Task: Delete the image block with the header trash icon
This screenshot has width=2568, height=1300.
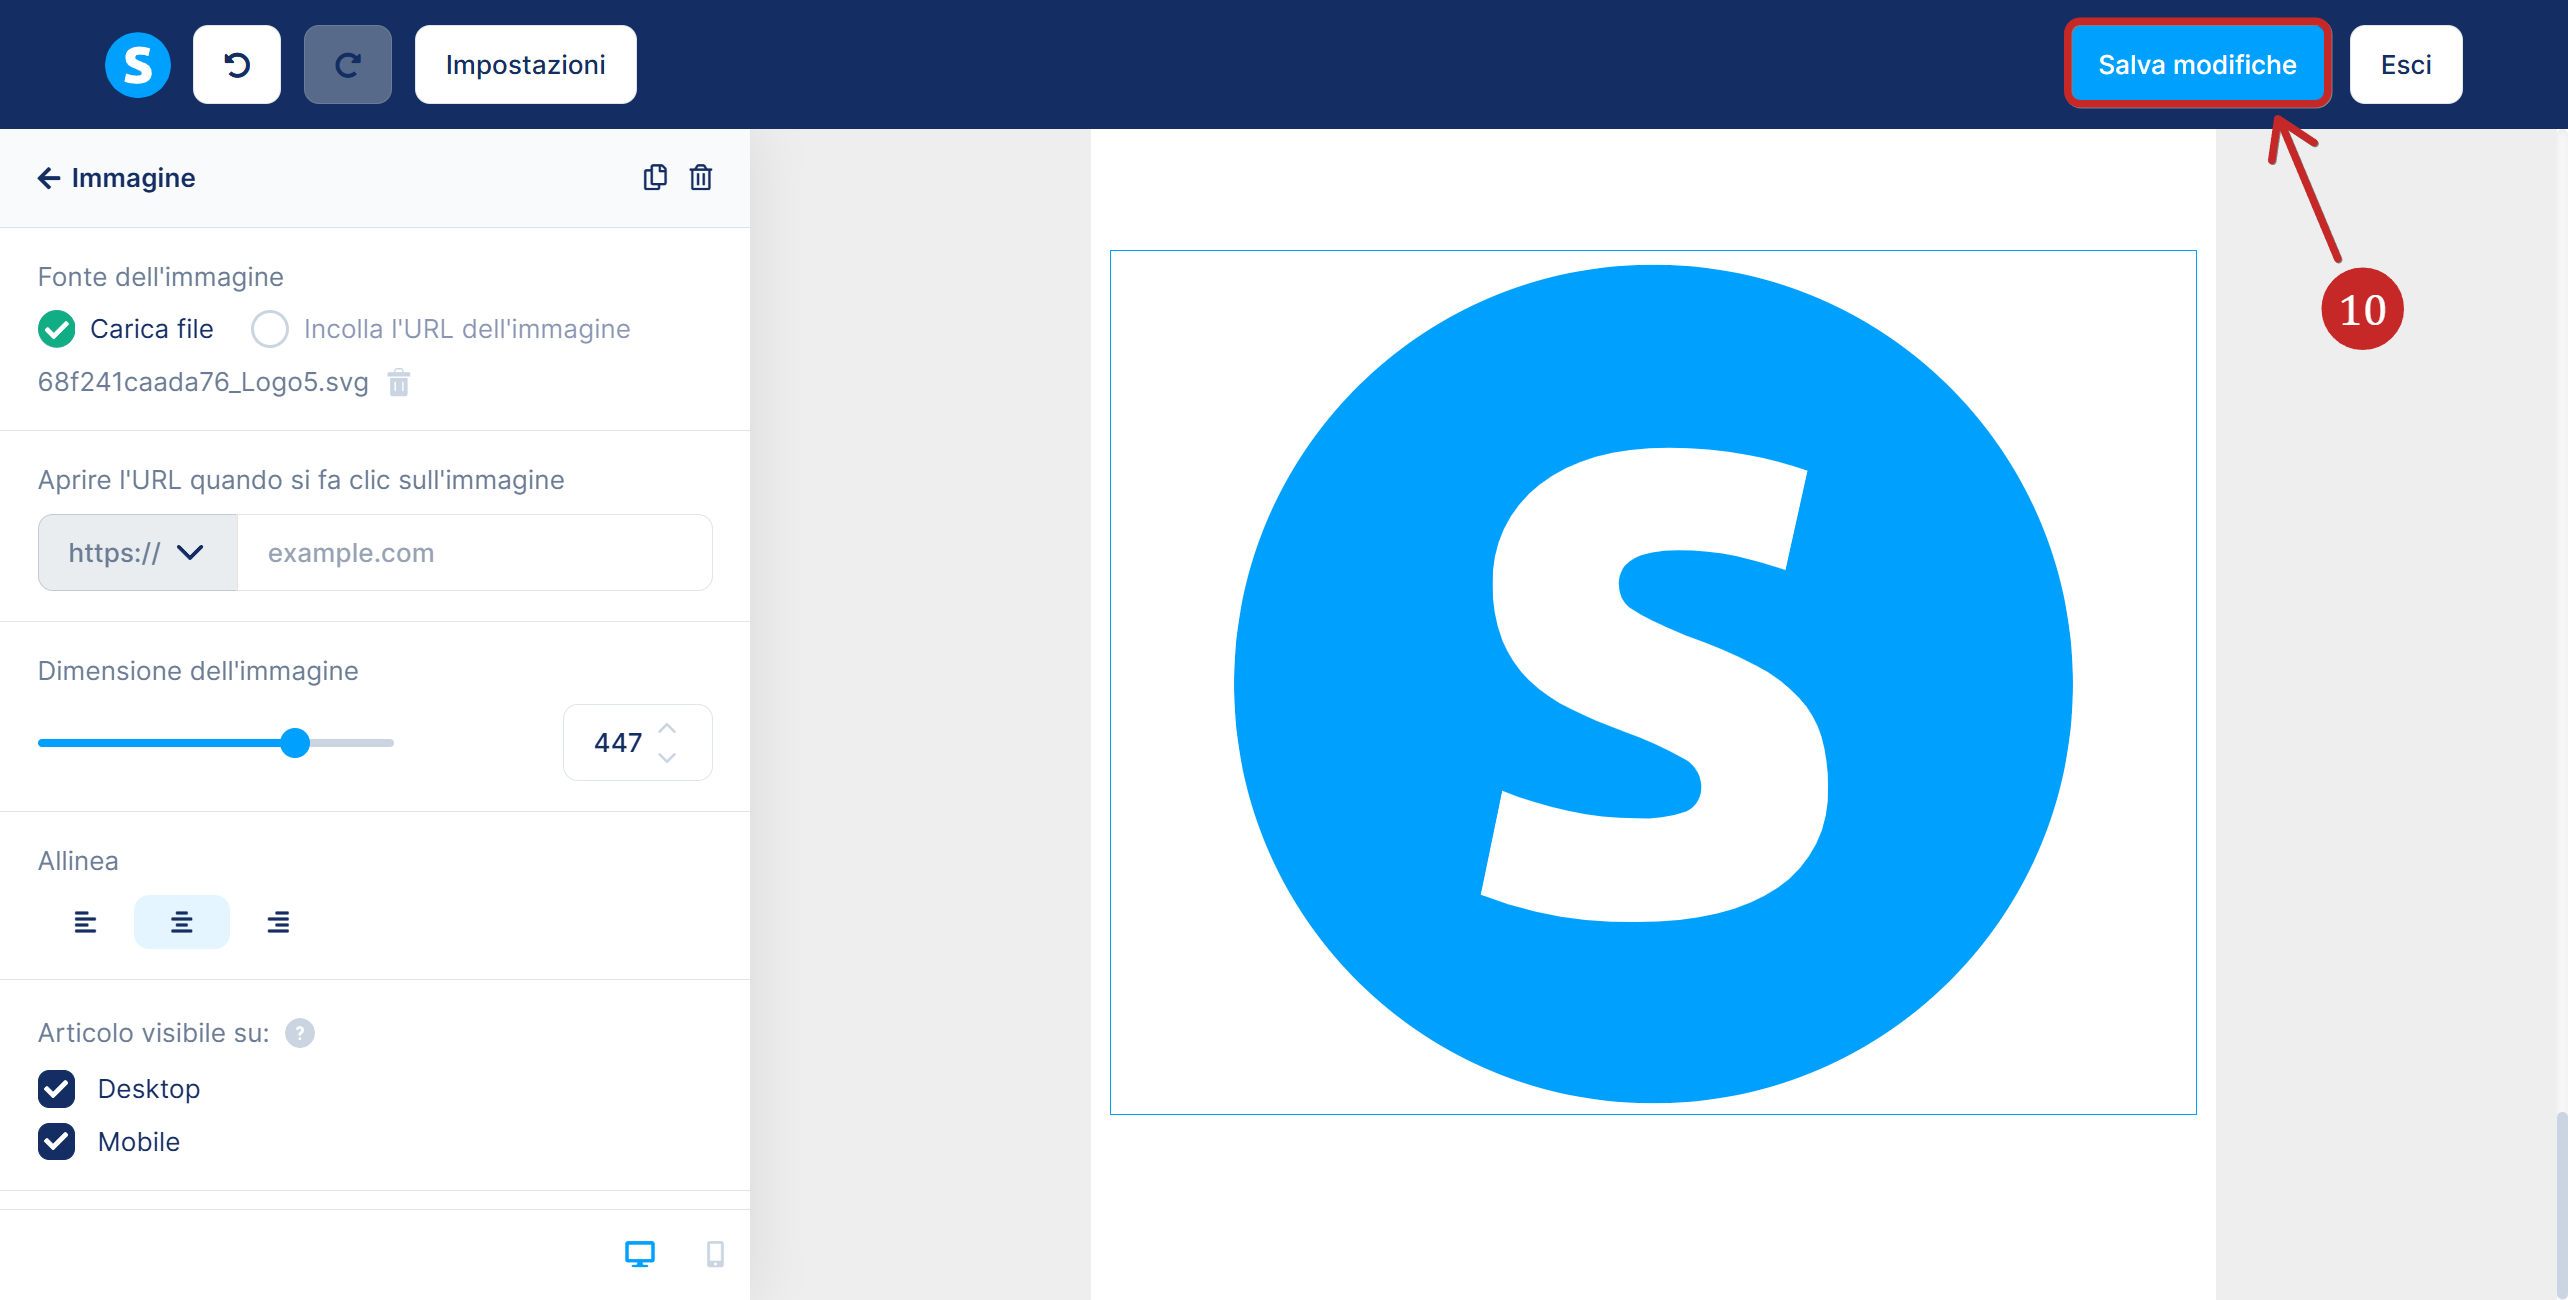Action: (701, 177)
